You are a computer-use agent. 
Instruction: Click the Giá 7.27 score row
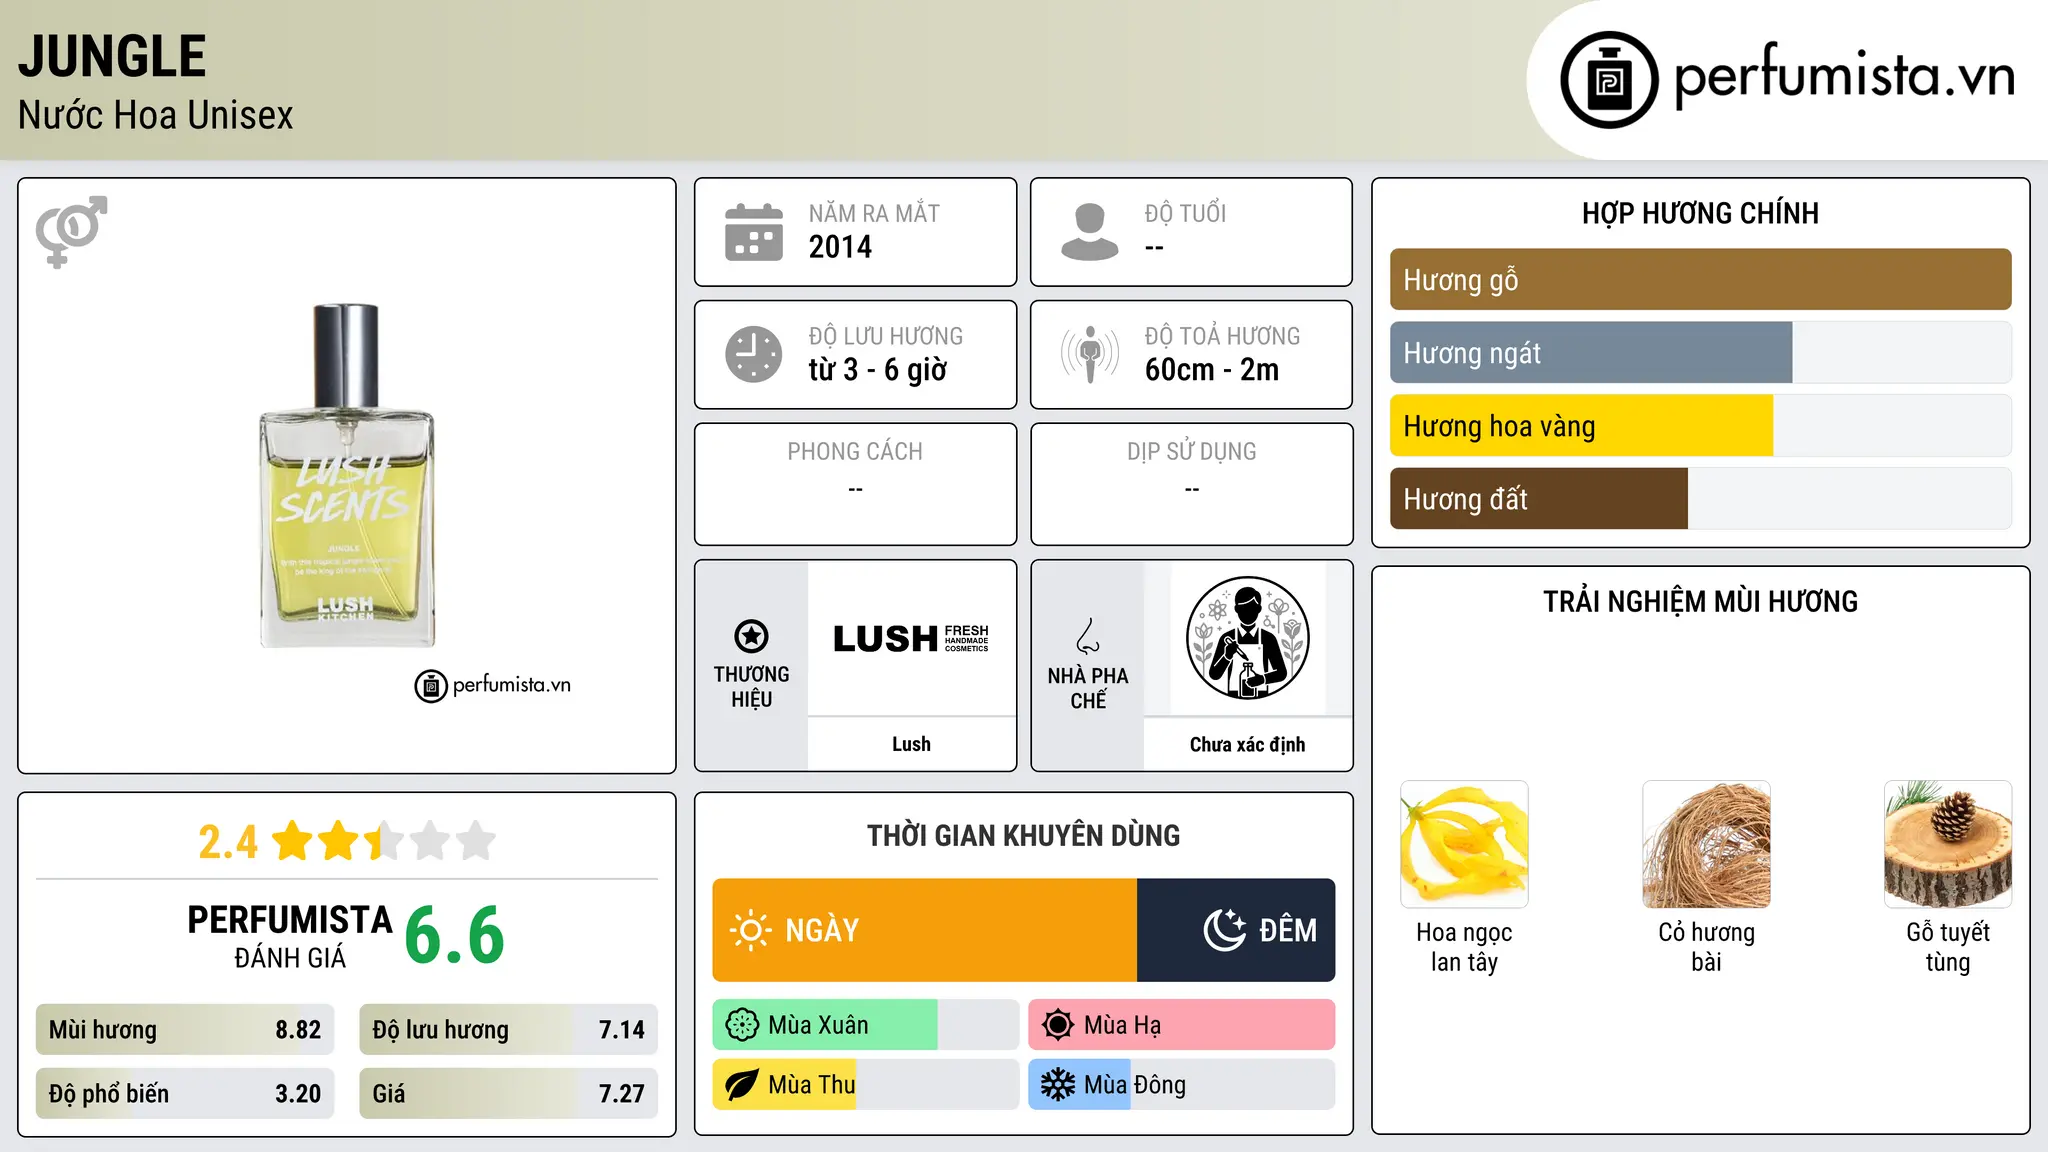coord(508,1093)
